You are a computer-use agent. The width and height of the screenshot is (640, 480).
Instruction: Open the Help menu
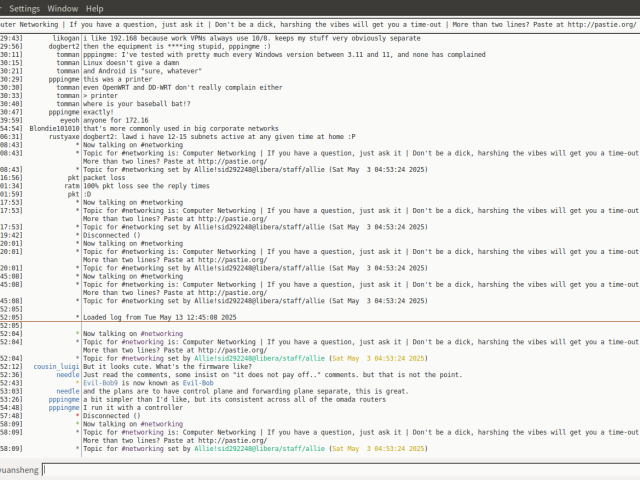(x=94, y=8)
